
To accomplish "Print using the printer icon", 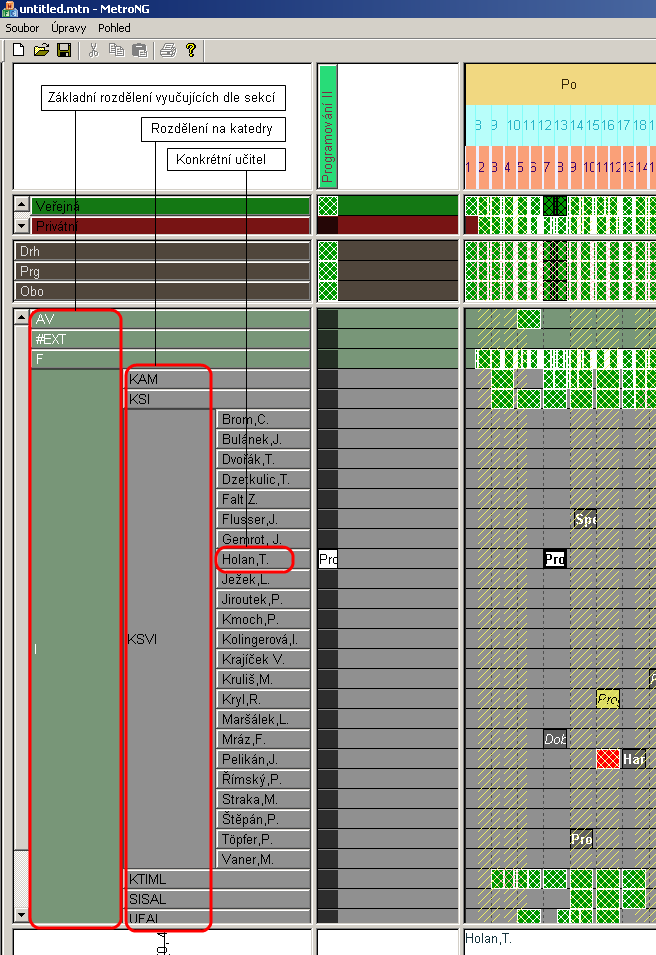I will 168,49.
